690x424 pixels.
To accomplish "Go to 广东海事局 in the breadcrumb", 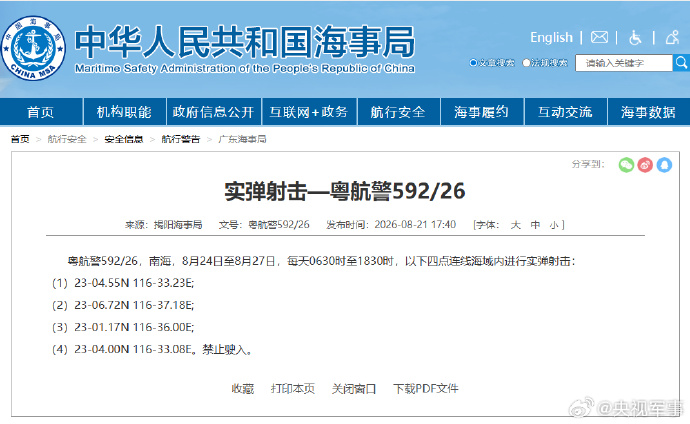I will point(242,139).
